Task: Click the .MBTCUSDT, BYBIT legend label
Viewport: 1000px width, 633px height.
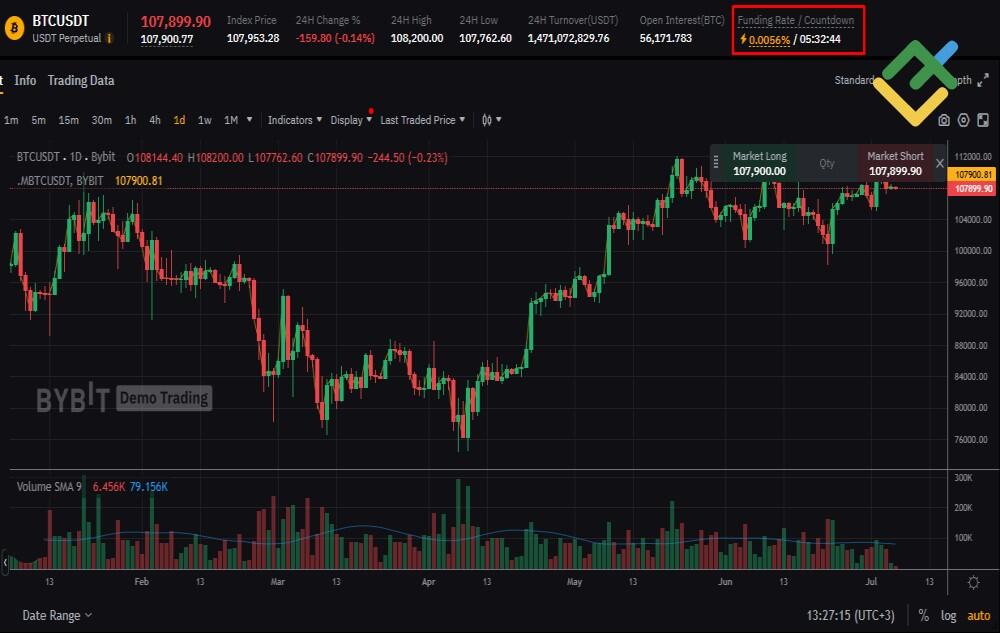Action: click(60, 180)
